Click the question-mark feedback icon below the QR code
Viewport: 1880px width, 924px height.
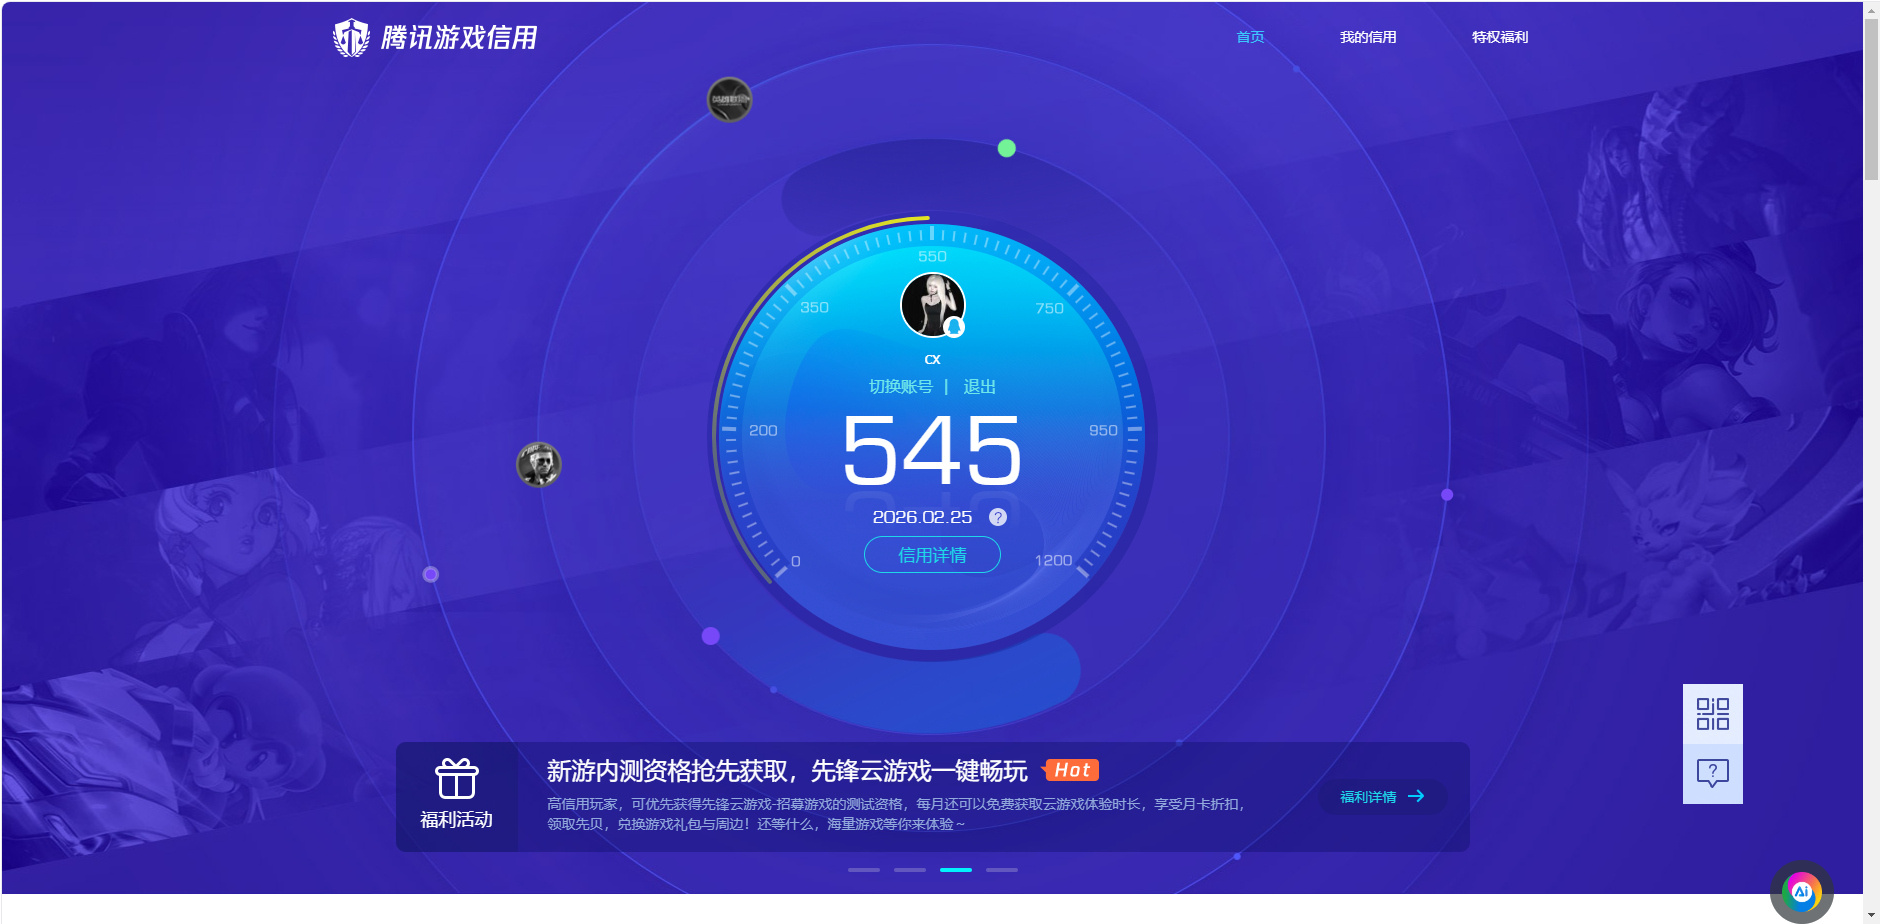pos(1713,771)
